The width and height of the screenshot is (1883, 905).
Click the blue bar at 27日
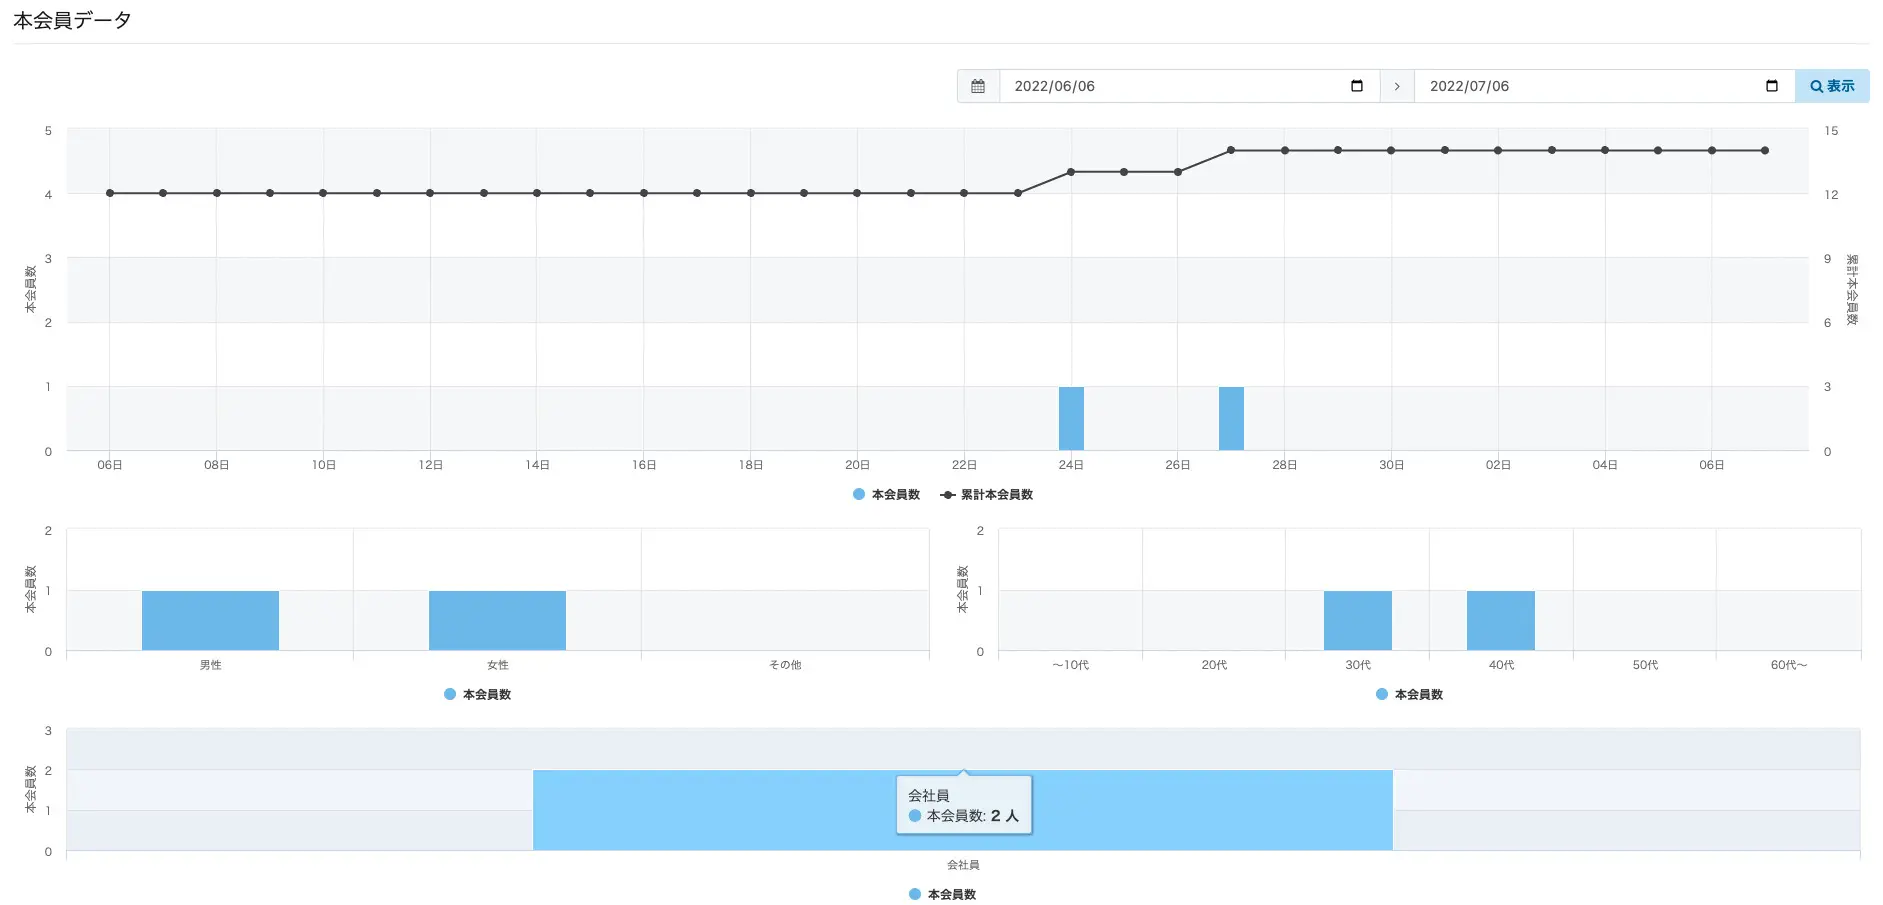tap(1231, 418)
